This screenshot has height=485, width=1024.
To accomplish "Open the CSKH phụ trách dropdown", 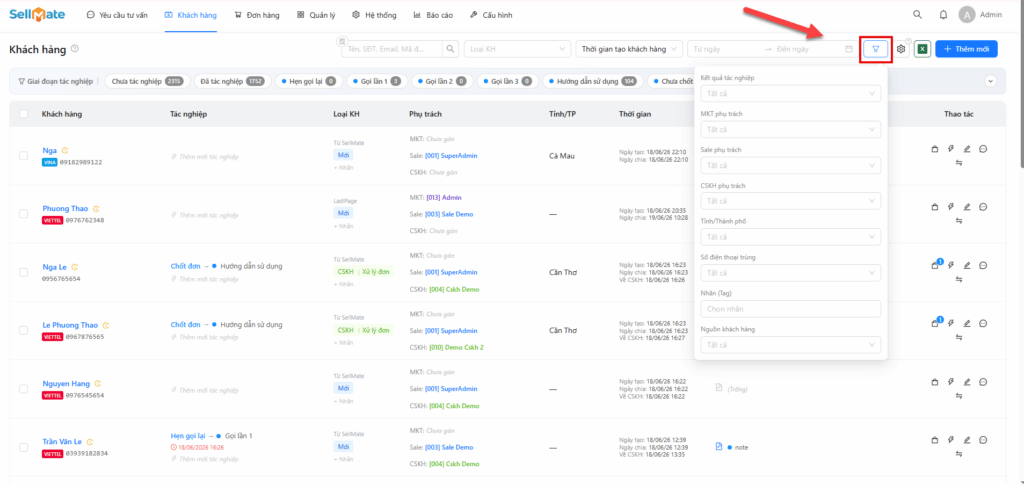I will click(790, 201).
